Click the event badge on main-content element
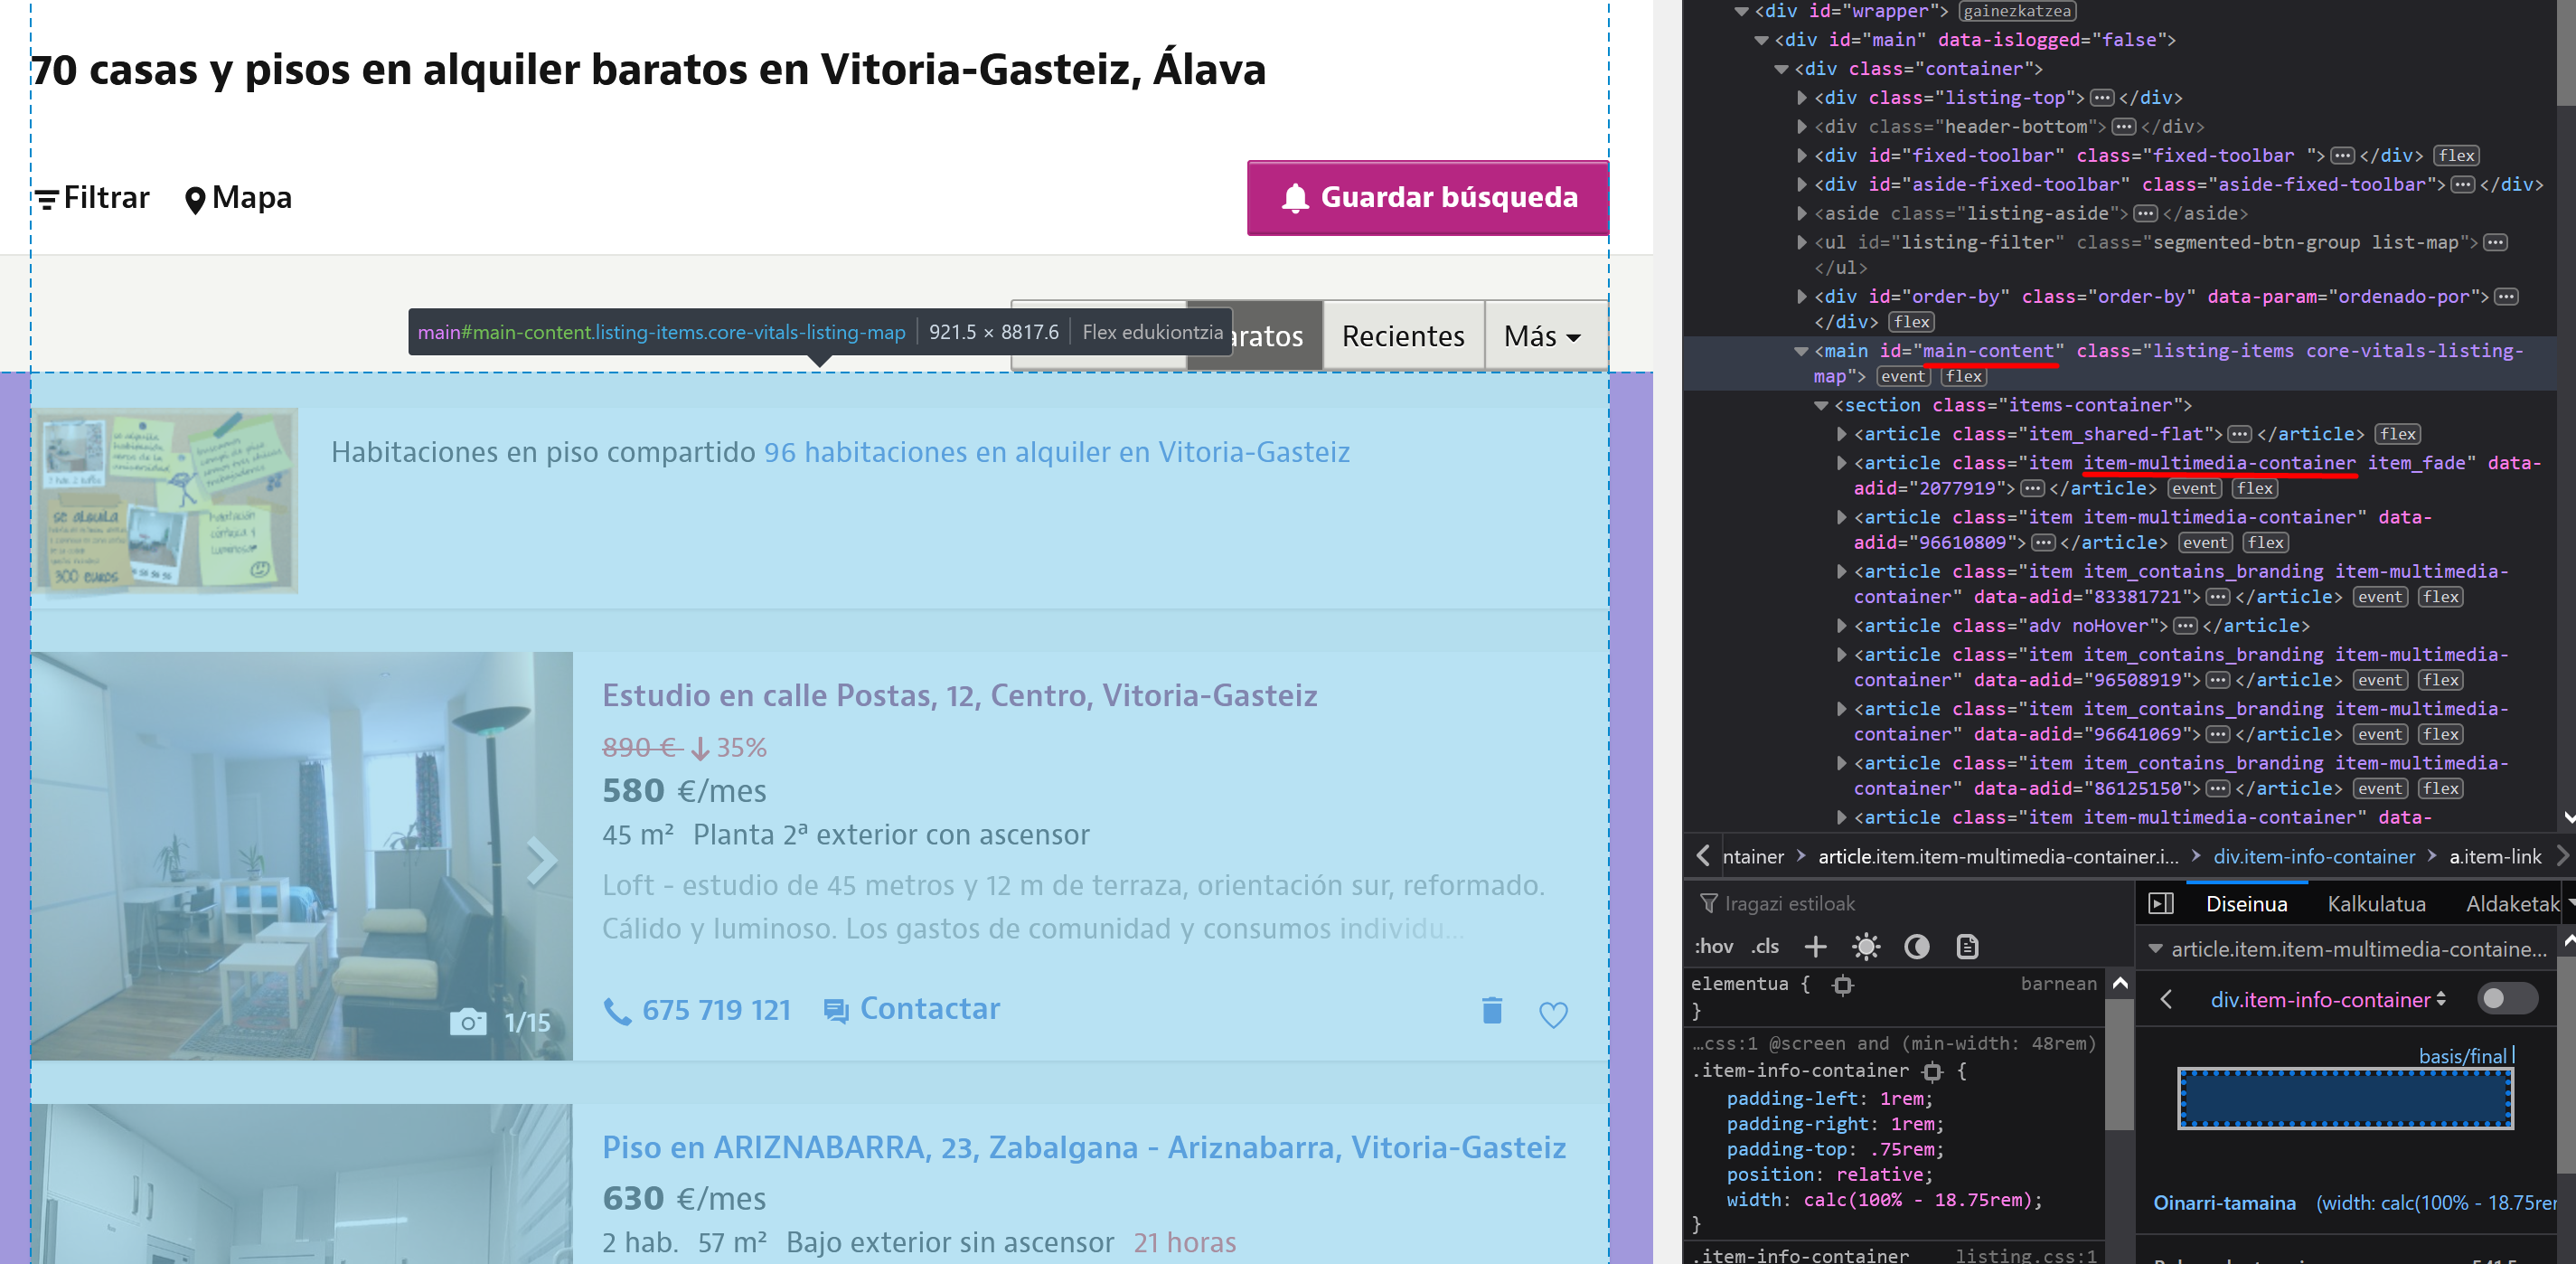Viewport: 2576px width, 1264px height. point(1902,377)
